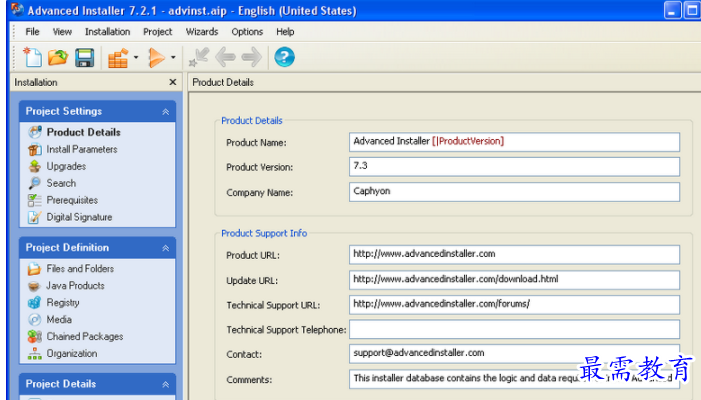Click the blue Help question mark icon

tap(284, 57)
